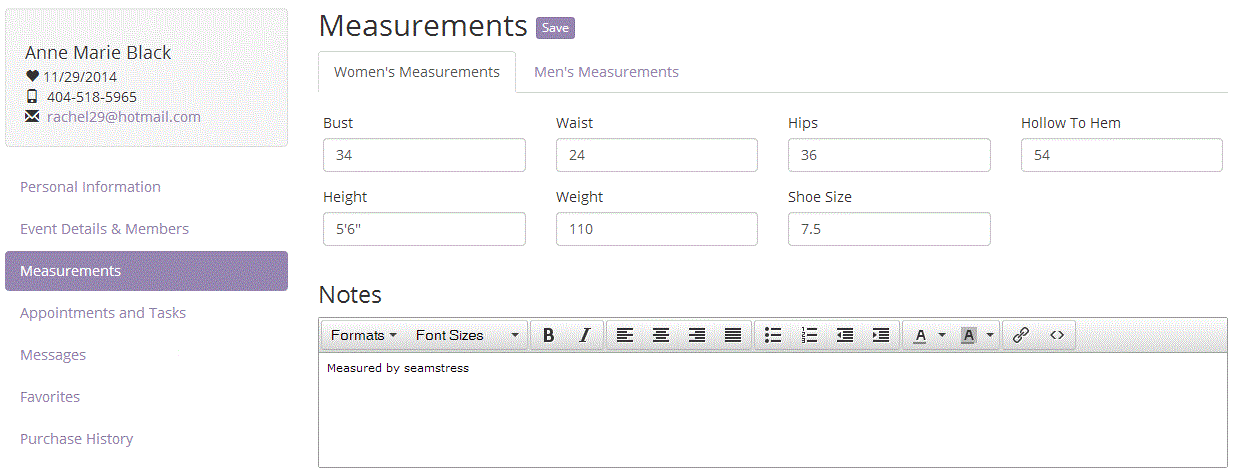Toggle bold formatting in Notes editor
Viewport: 1241px width, 474px height.
coord(548,335)
